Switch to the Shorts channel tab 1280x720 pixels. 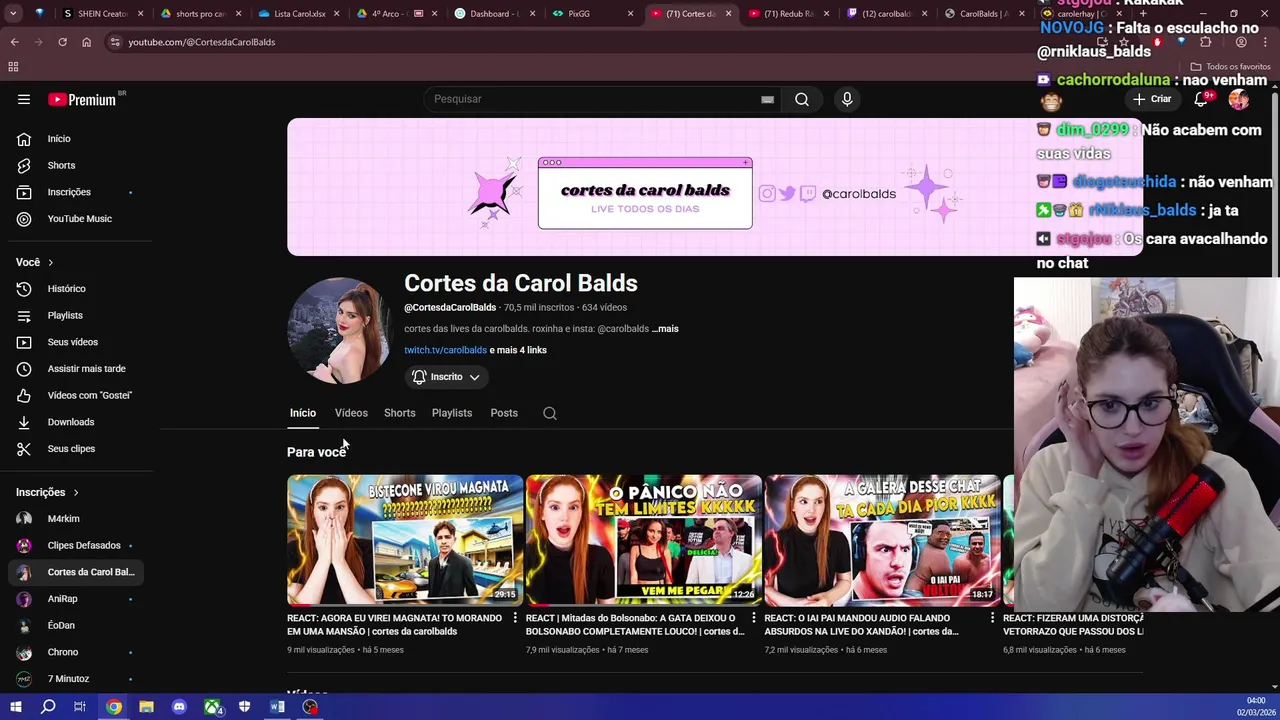(400, 413)
